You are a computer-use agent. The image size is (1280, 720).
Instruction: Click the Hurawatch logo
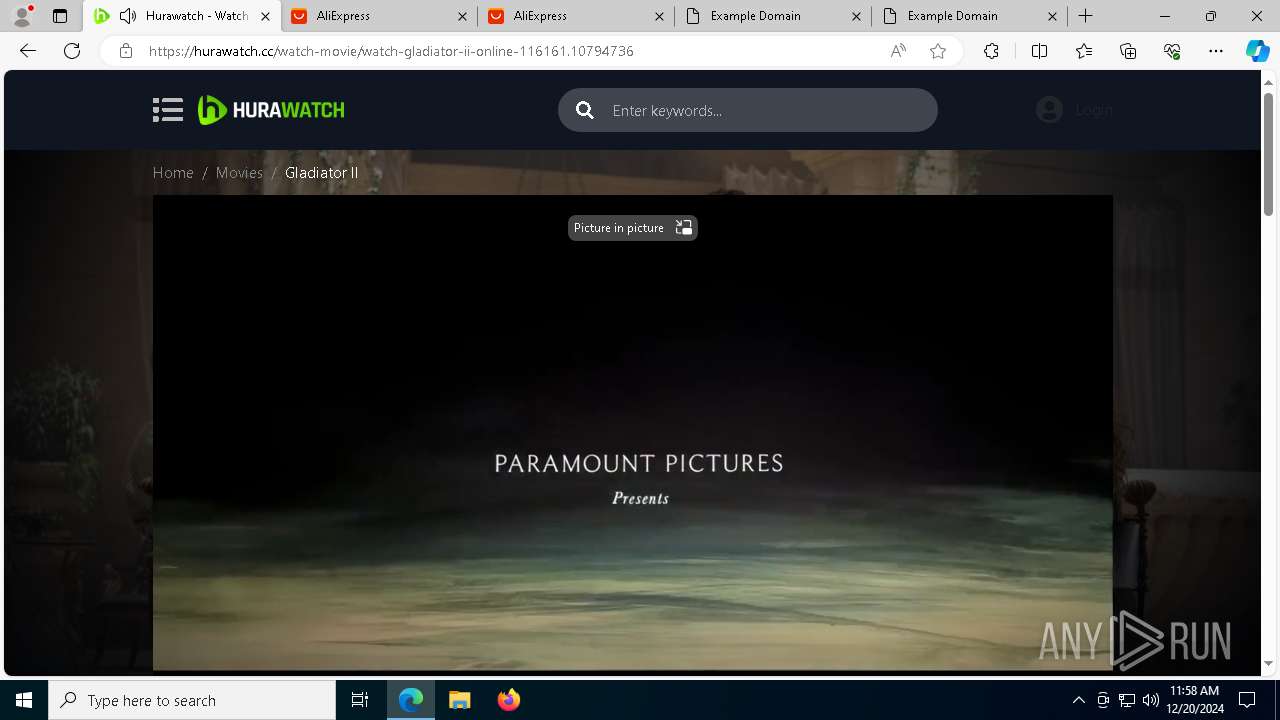pos(271,110)
